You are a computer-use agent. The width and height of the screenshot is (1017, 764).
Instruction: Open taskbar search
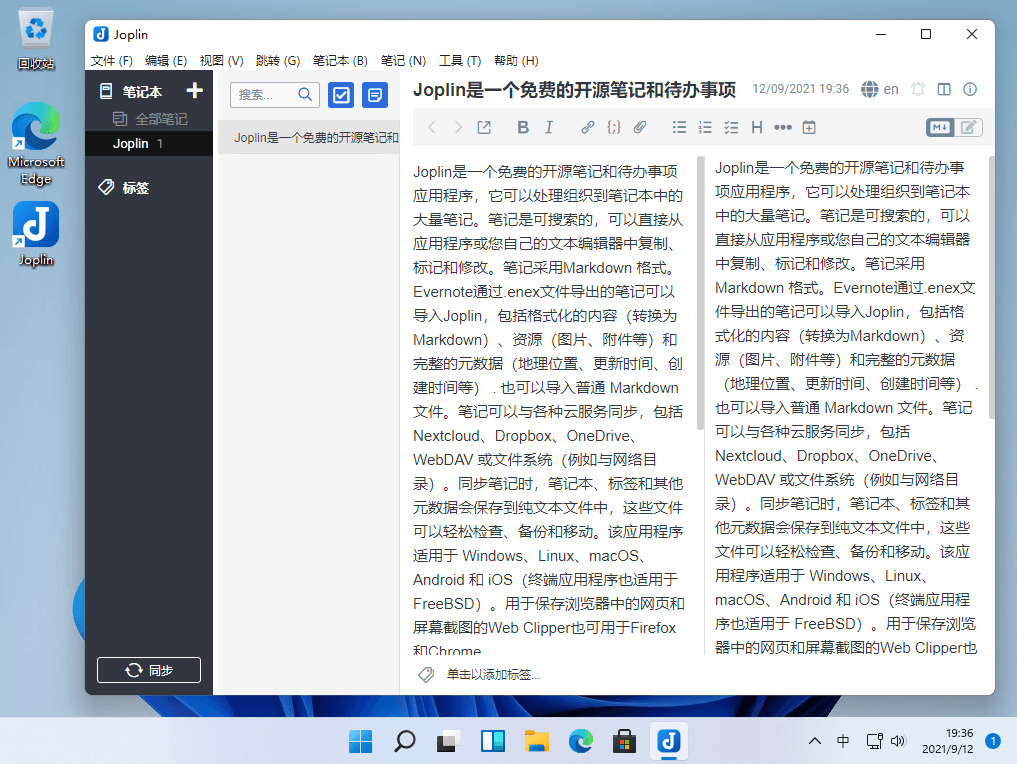[x=405, y=741]
